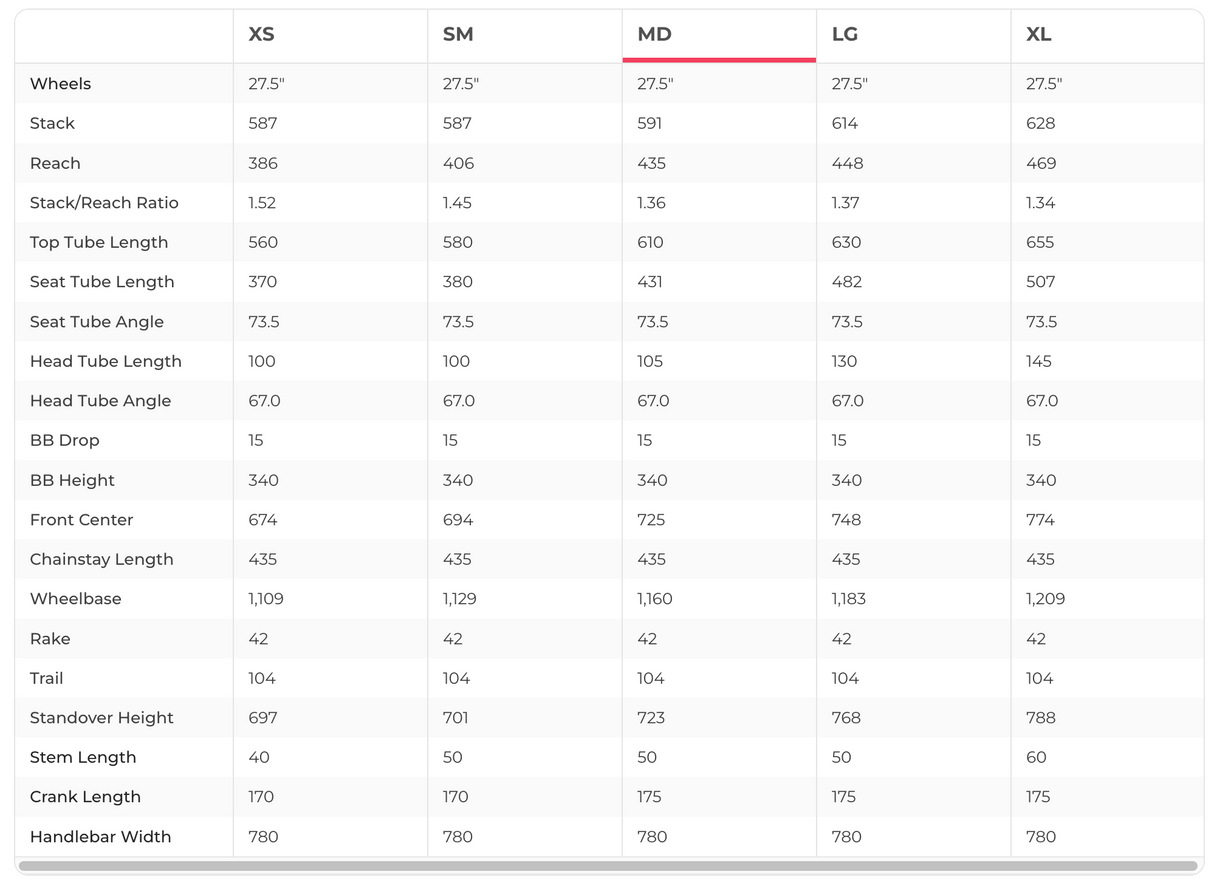The height and width of the screenshot is (883, 1214).
Task: Click the Handlebar Width row label
Action: (x=100, y=837)
